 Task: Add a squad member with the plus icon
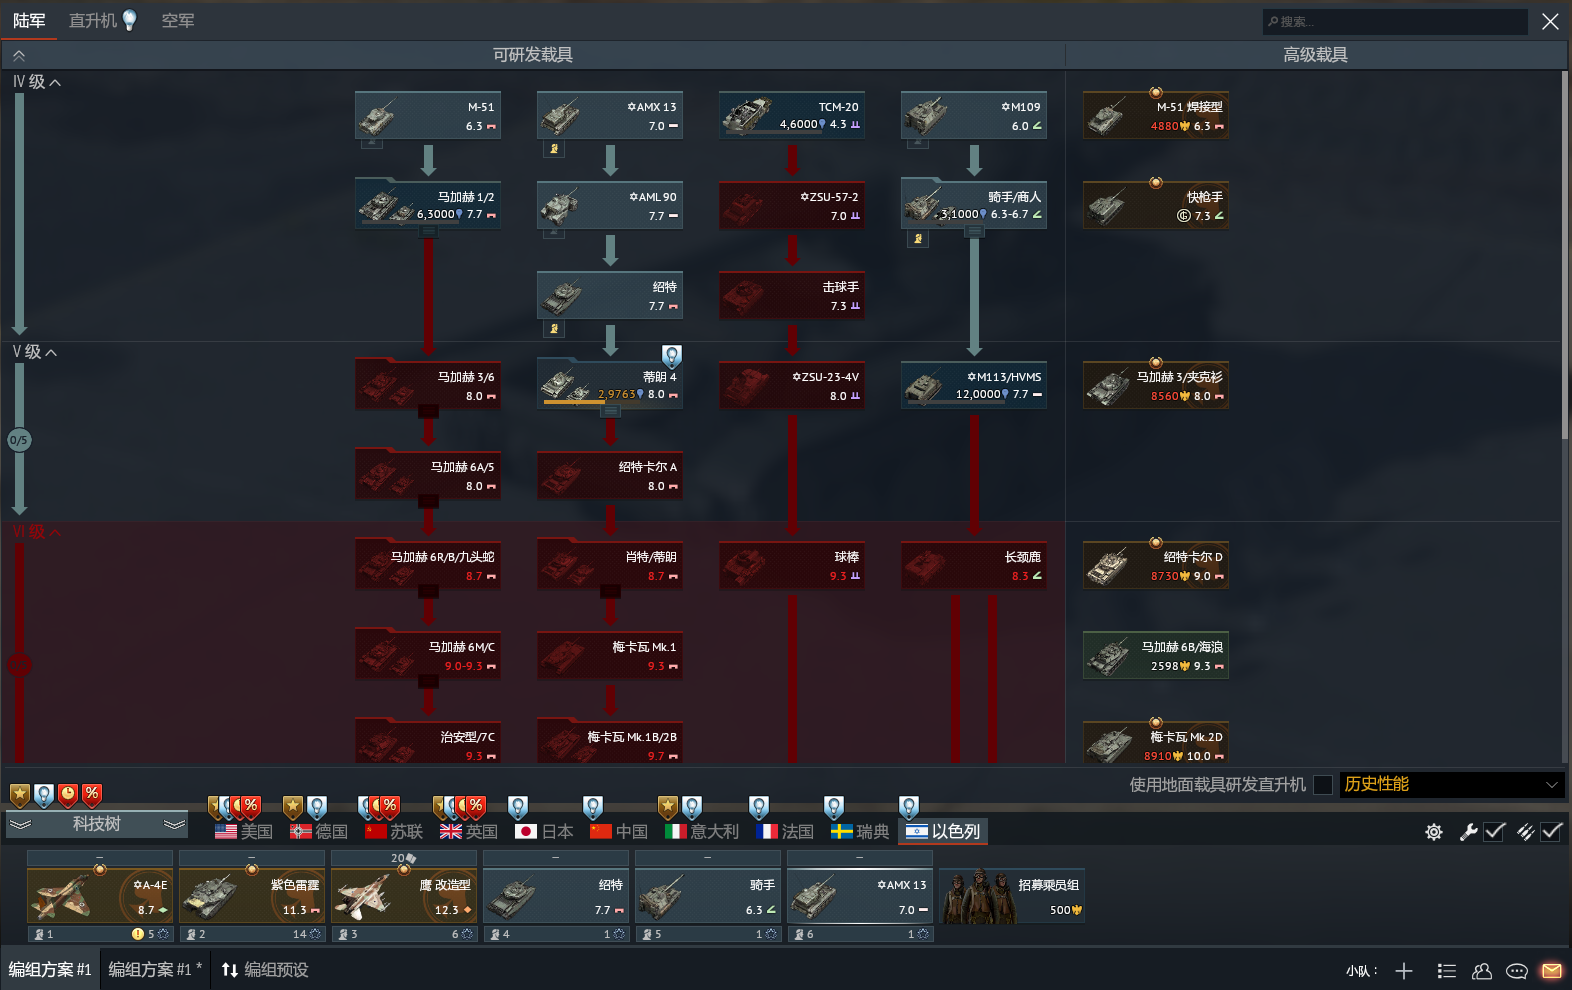pos(1404,971)
